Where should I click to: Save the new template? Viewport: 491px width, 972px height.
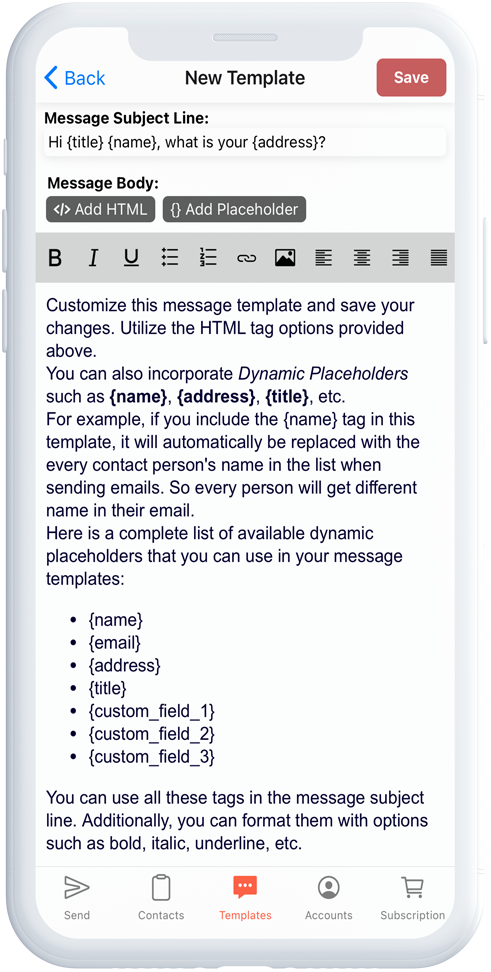tap(411, 77)
